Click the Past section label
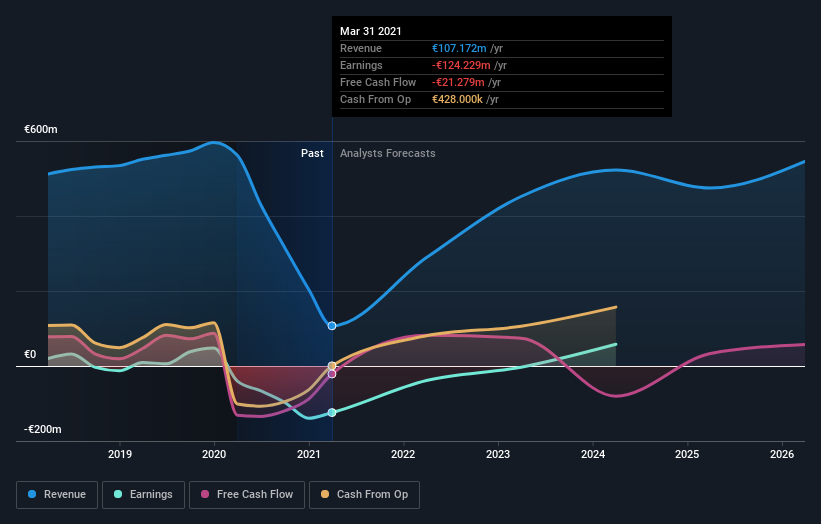The width and height of the screenshot is (821, 524). [x=312, y=153]
